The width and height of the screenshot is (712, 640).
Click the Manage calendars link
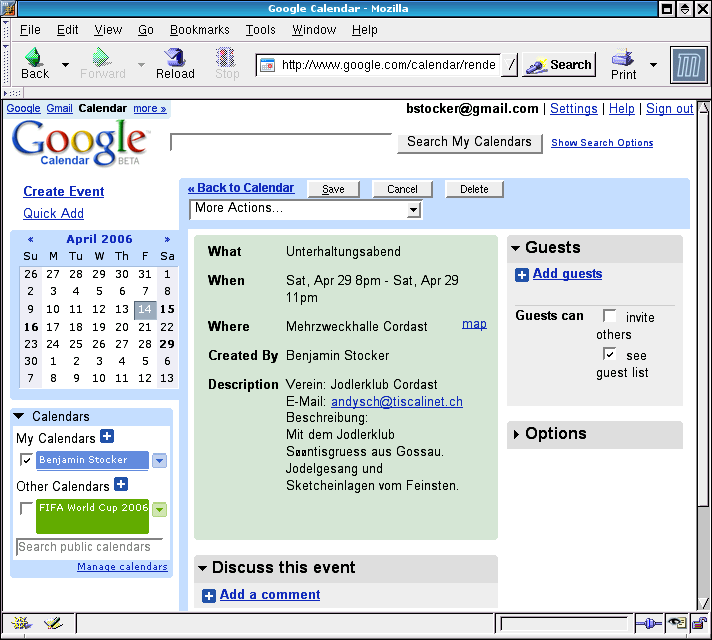point(122,567)
